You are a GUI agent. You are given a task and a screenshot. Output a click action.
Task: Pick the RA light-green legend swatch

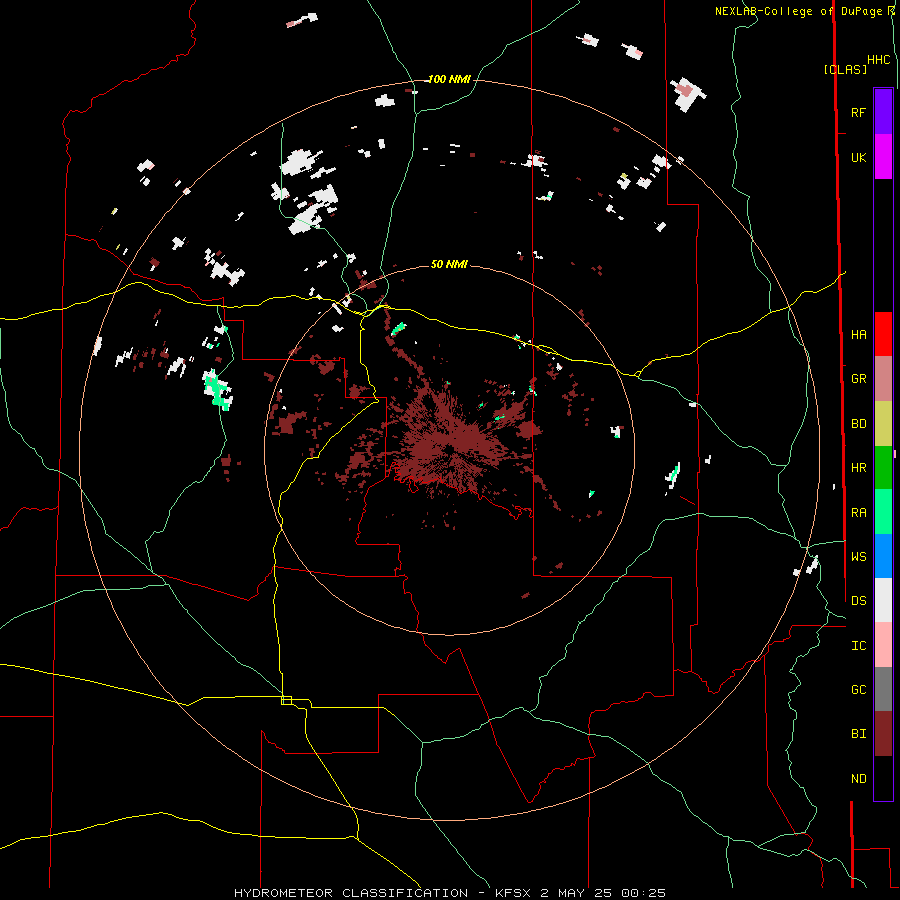[883, 512]
